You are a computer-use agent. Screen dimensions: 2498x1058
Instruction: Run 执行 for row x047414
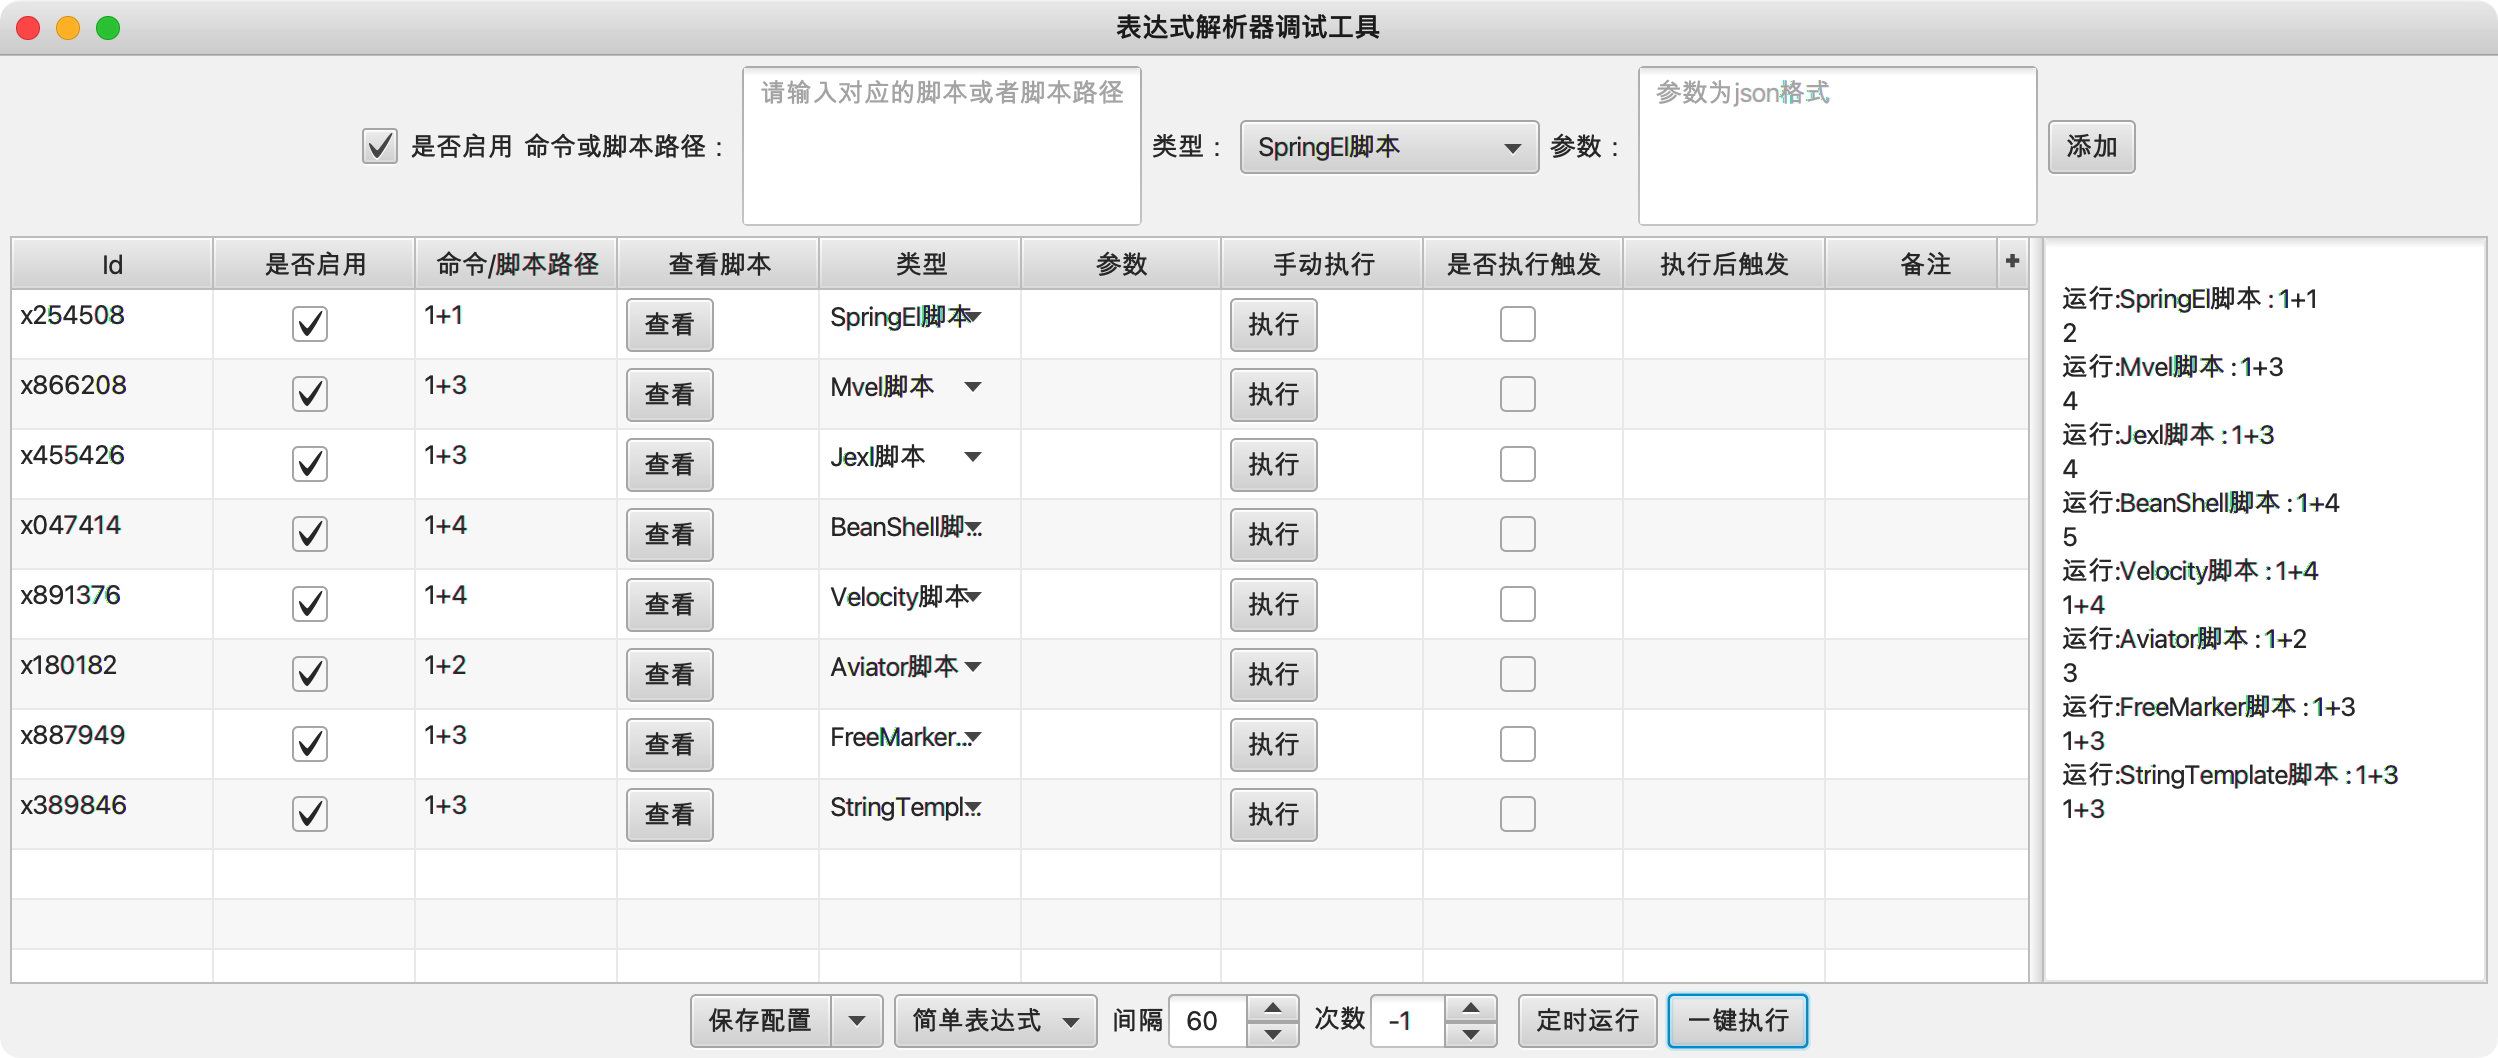tap(1273, 535)
